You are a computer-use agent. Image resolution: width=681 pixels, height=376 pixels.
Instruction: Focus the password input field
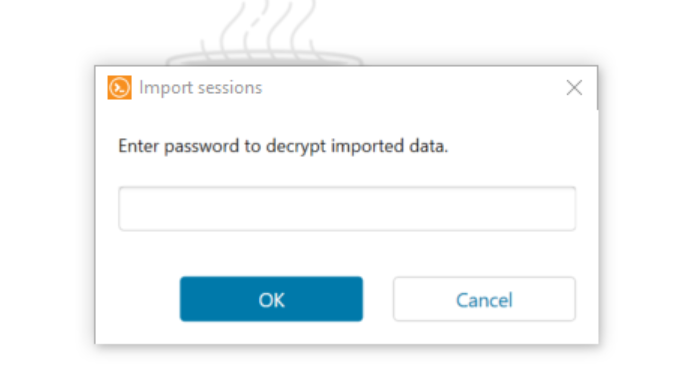coord(347,208)
